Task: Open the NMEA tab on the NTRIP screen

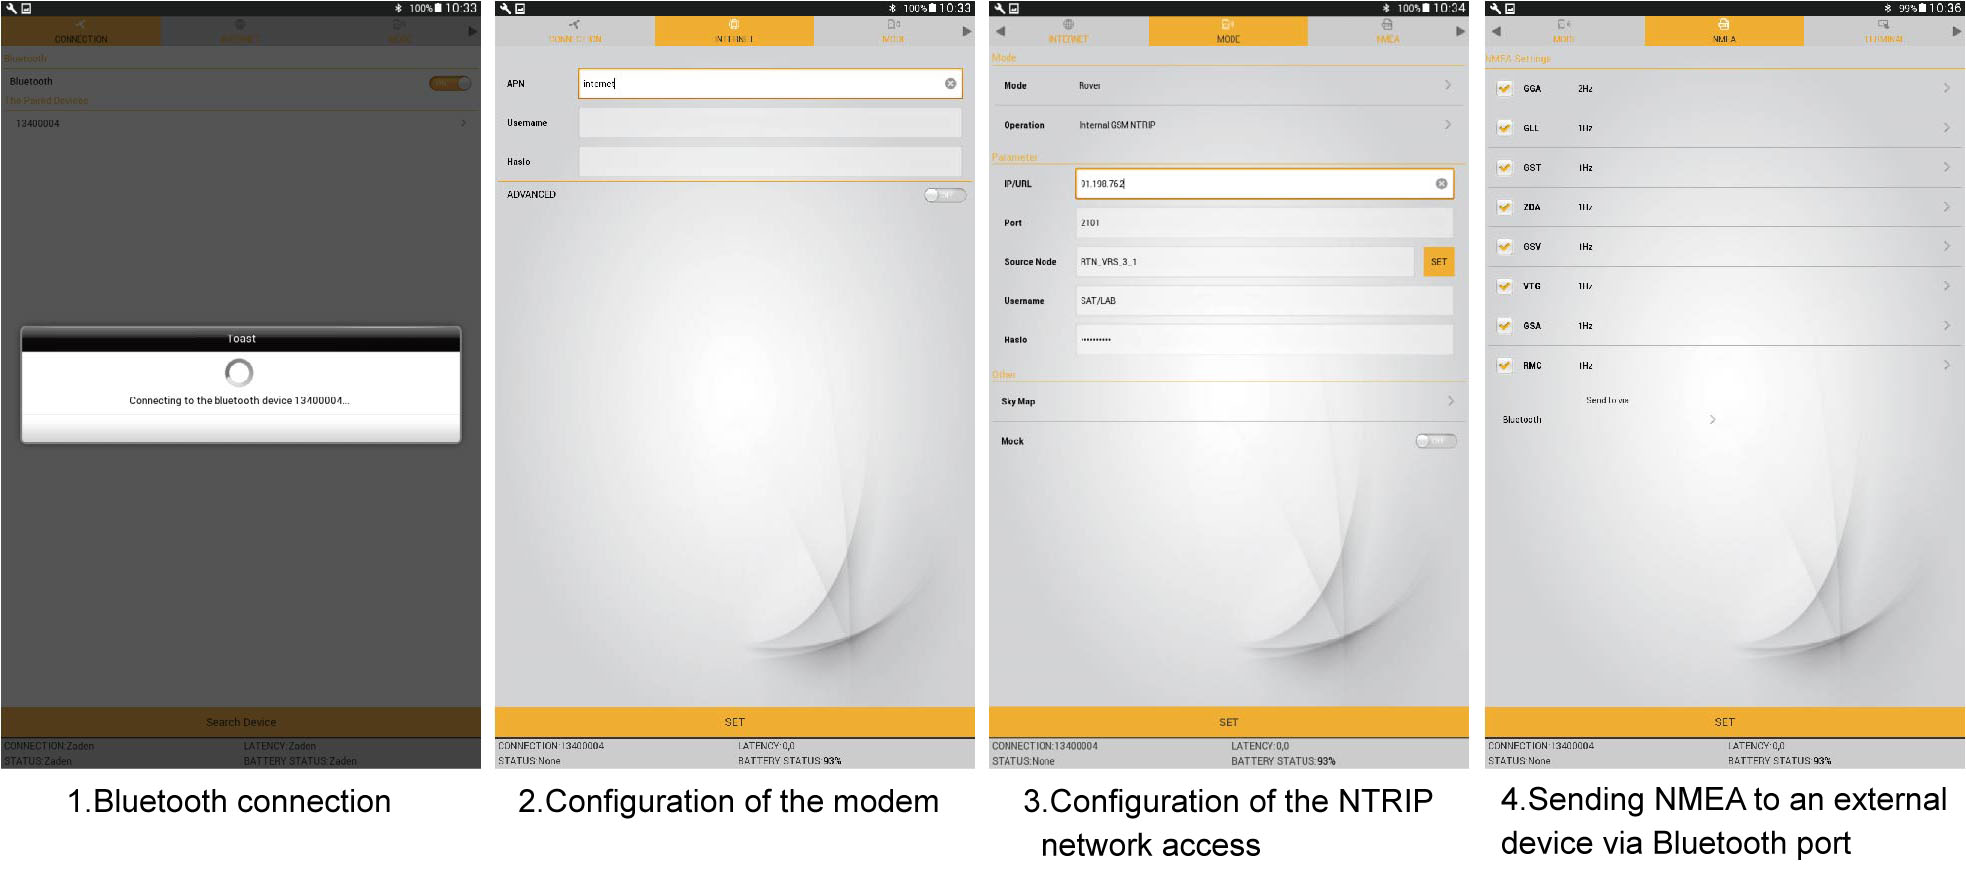Action: (1387, 31)
